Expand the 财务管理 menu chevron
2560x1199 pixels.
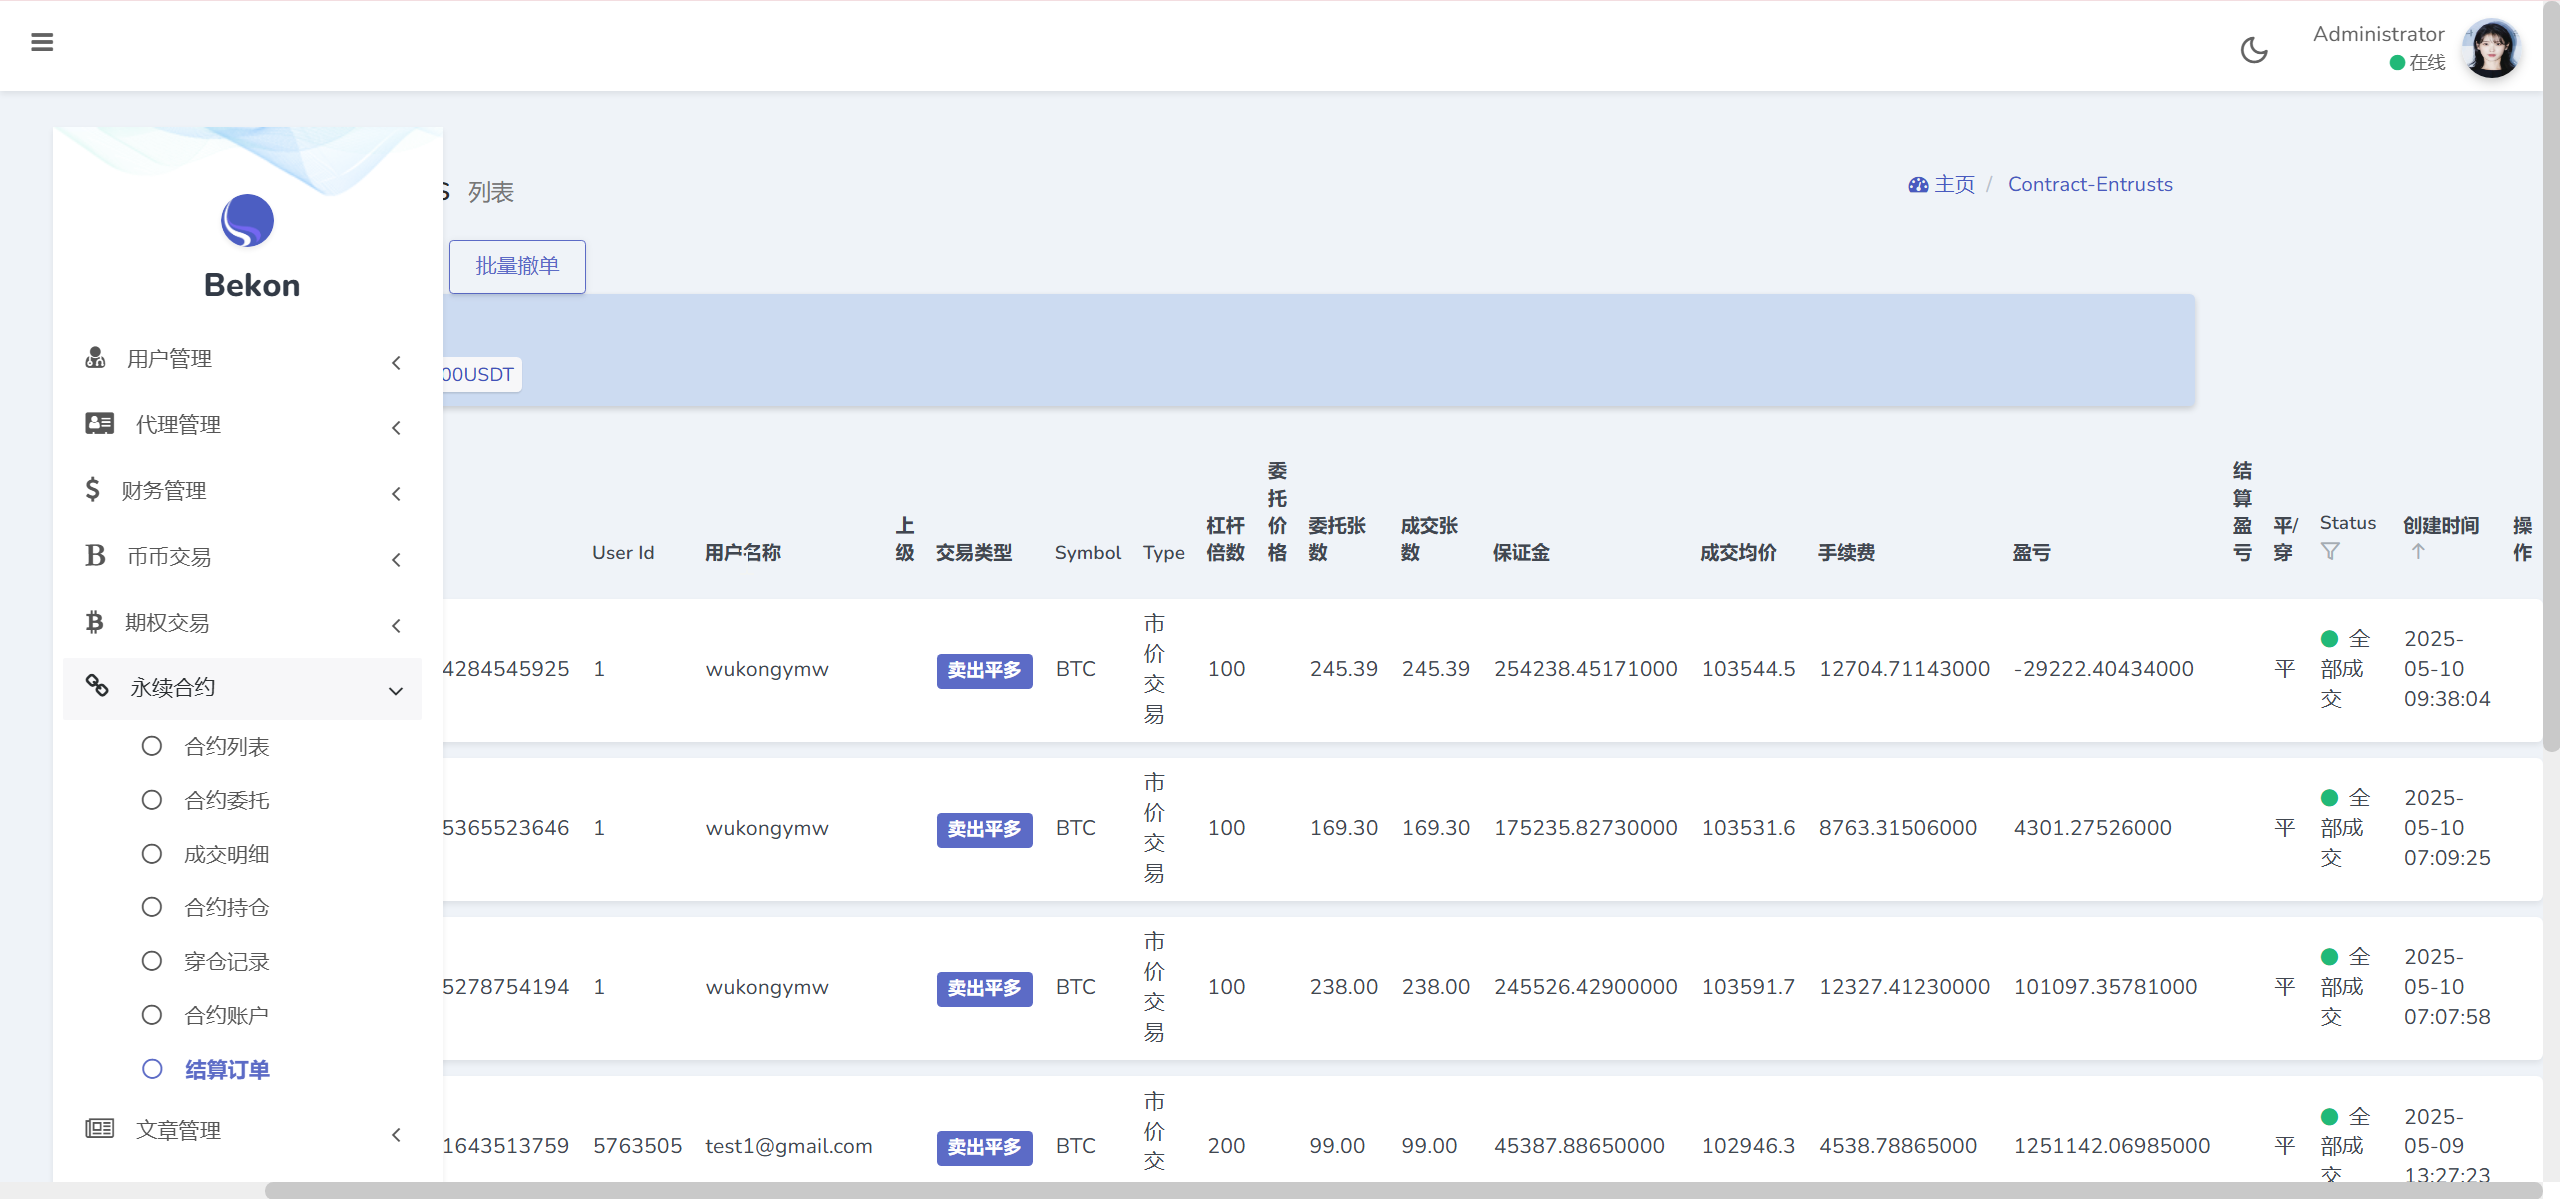pyautogui.click(x=396, y=494)
